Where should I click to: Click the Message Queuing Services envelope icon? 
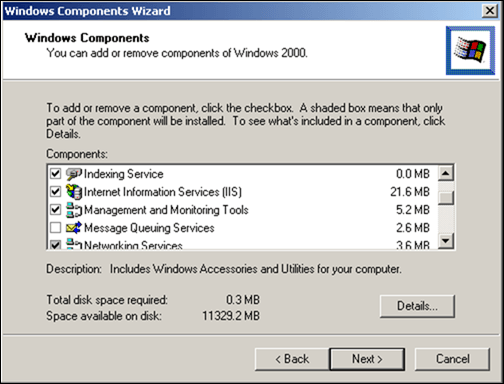click(x=74, y=228)
